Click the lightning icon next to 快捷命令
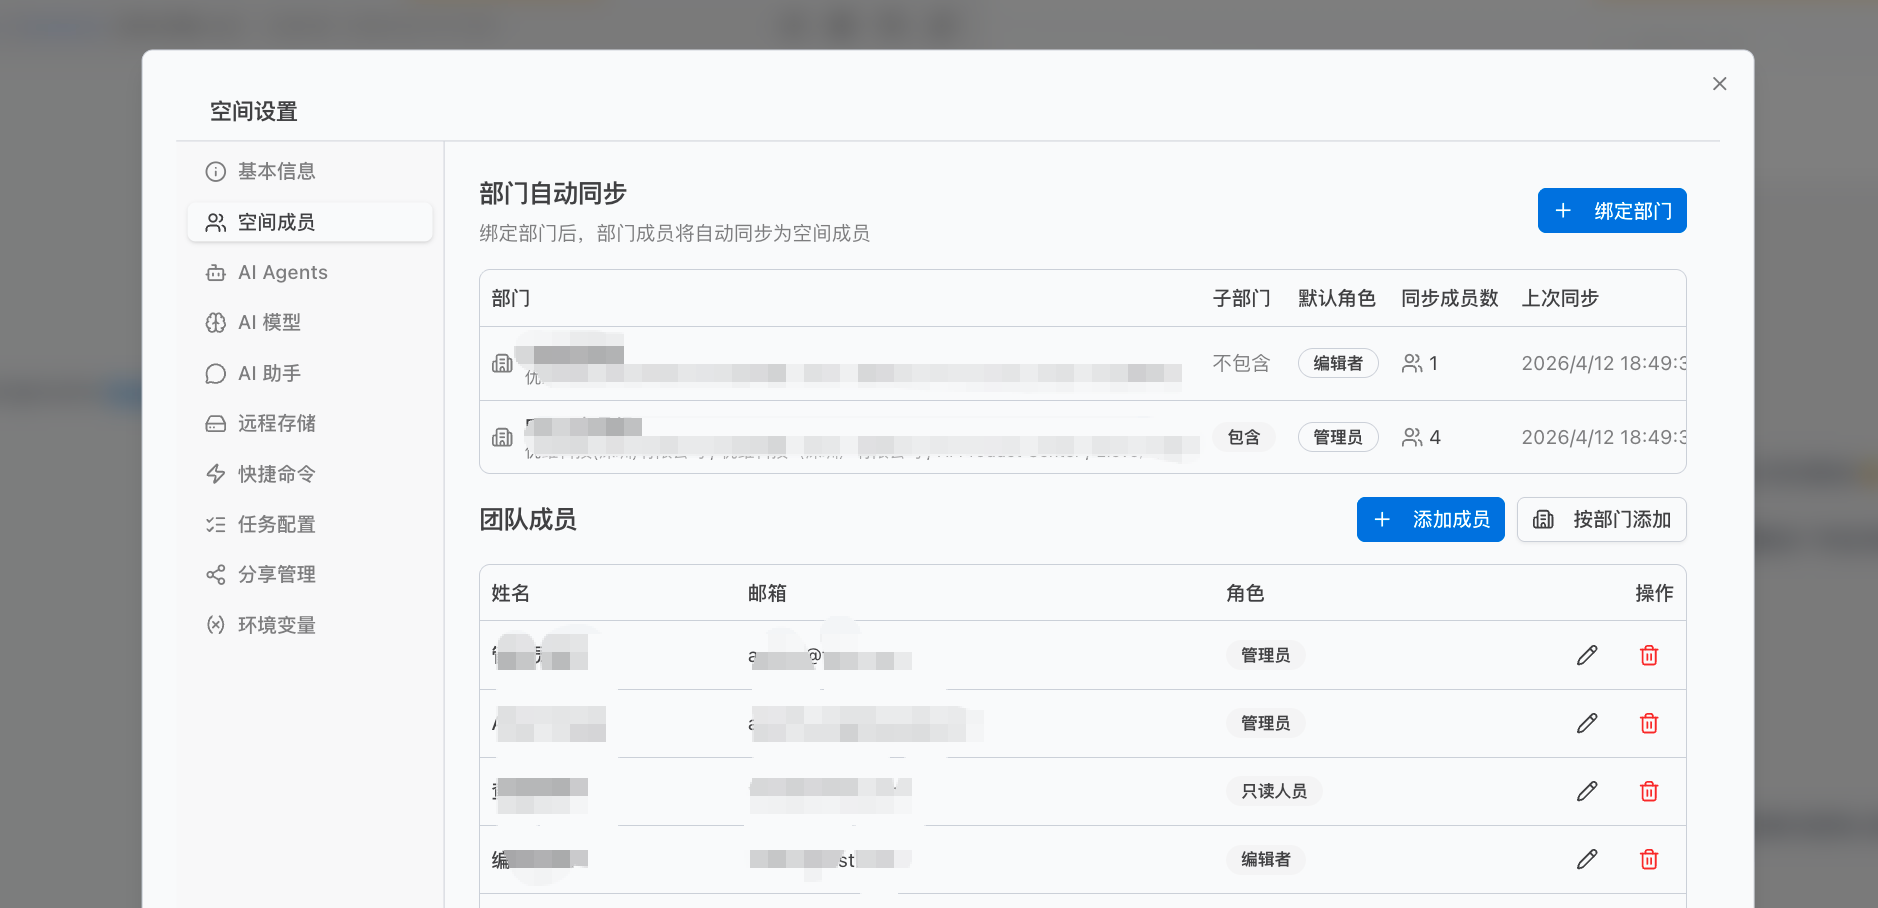The height and width of the screenshot is (908, 1878). 216,473
